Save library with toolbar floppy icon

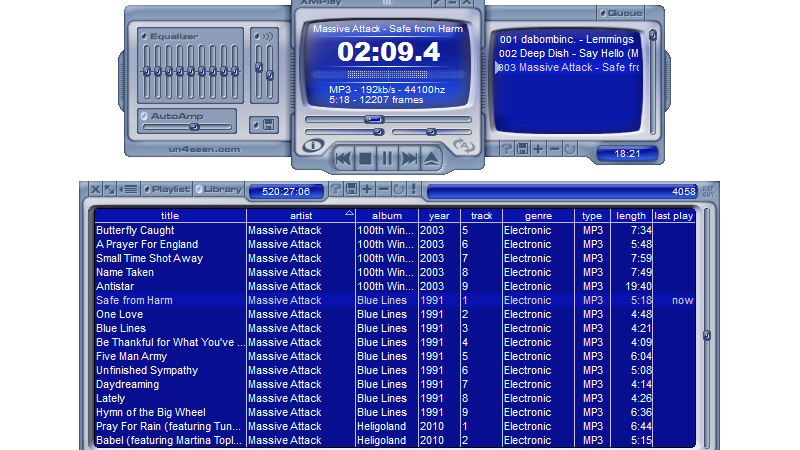coord(352,189)
